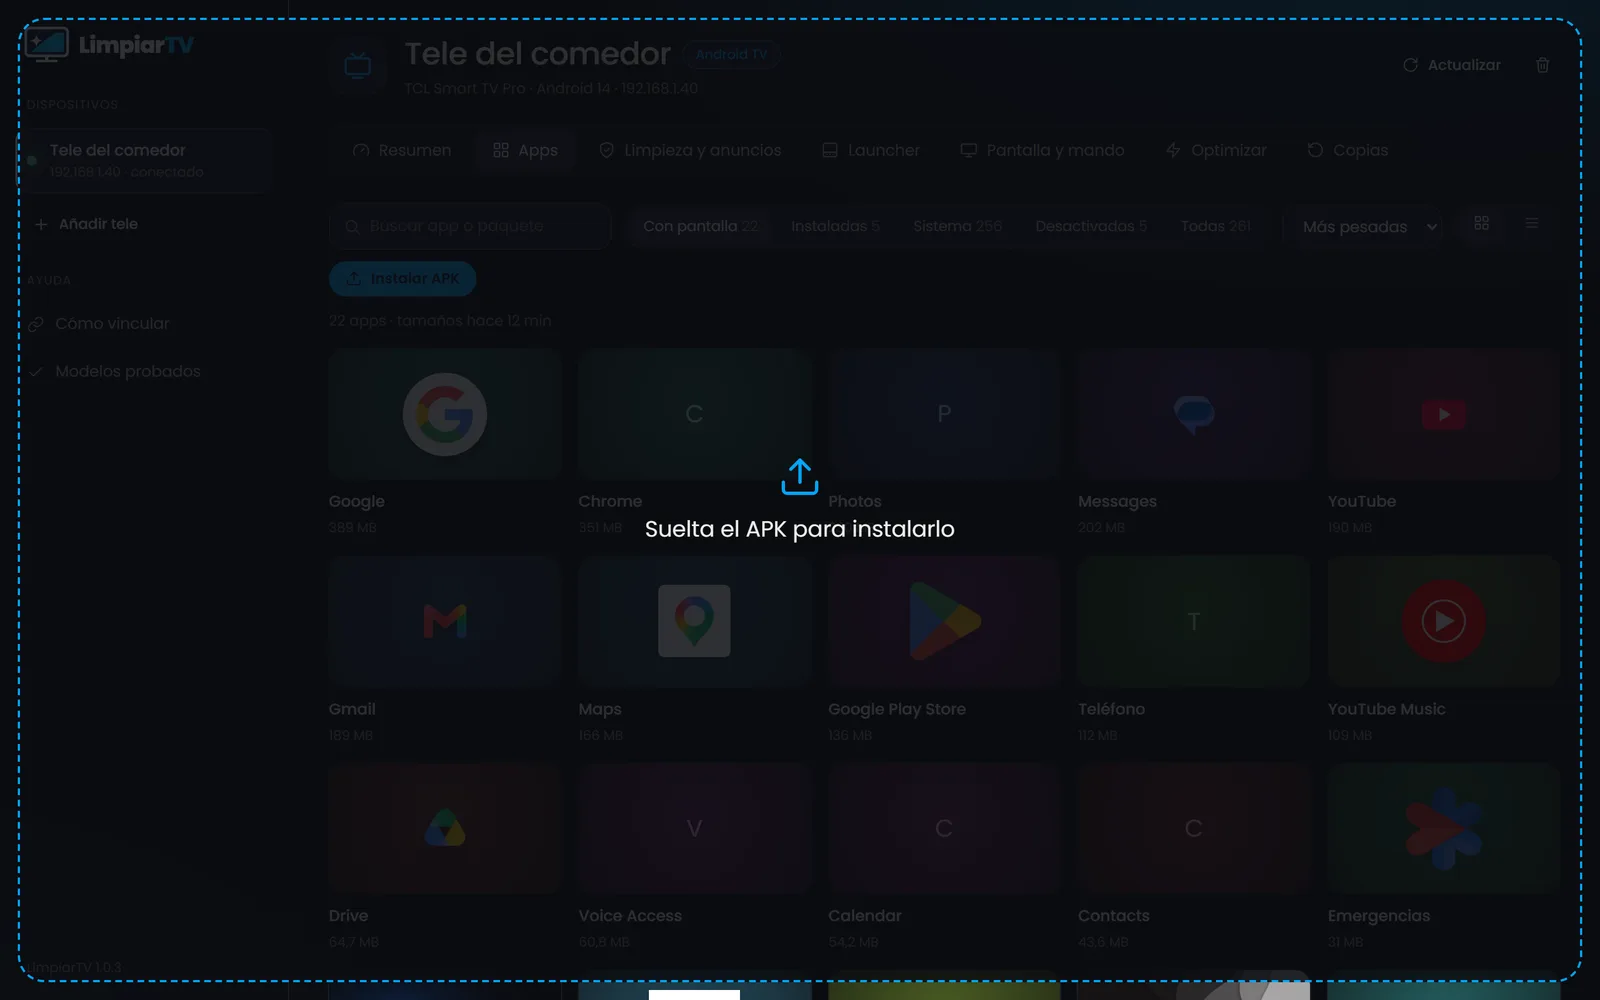Open the Google Play Store icon
The width and height of the screenshot is (1600, 1000).
944,621
